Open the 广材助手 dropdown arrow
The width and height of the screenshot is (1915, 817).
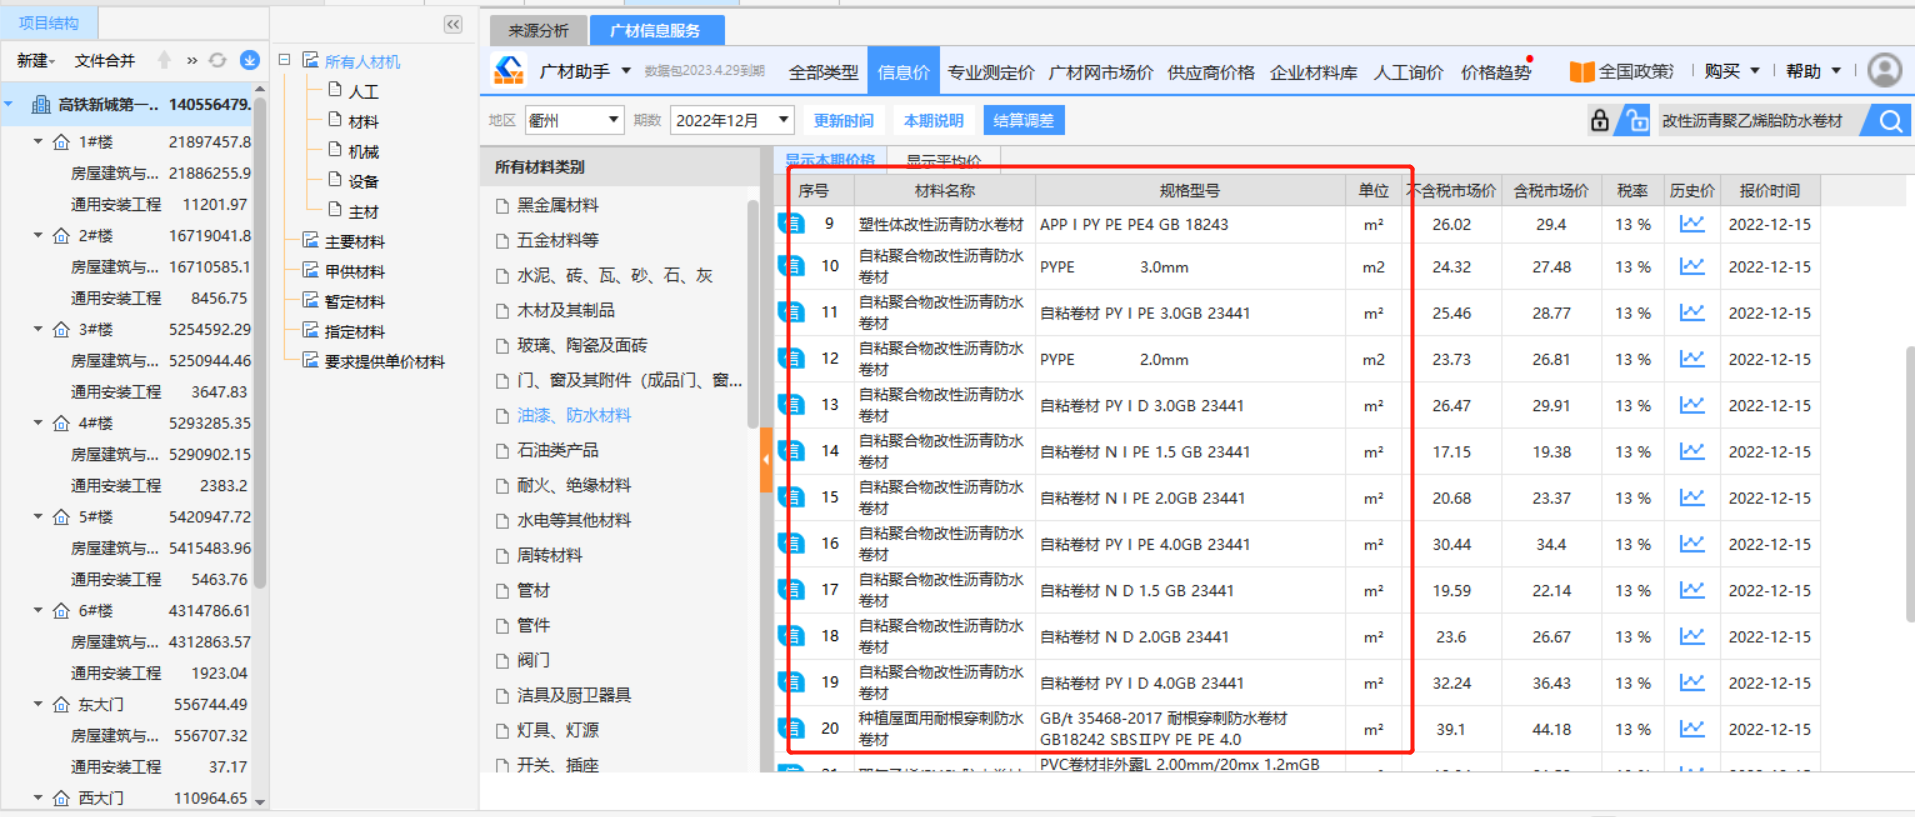pyautogui.click(x=626, y=71)
